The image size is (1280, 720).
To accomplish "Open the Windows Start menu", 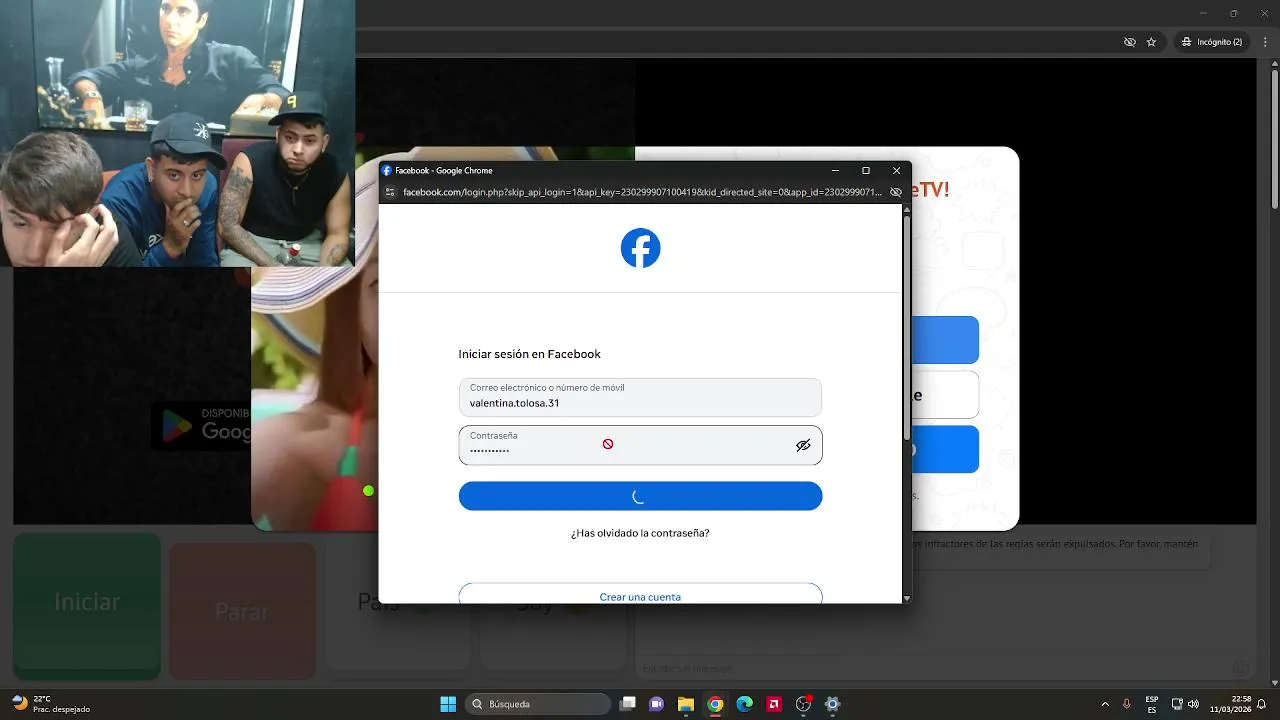I will tap(448, 704).
